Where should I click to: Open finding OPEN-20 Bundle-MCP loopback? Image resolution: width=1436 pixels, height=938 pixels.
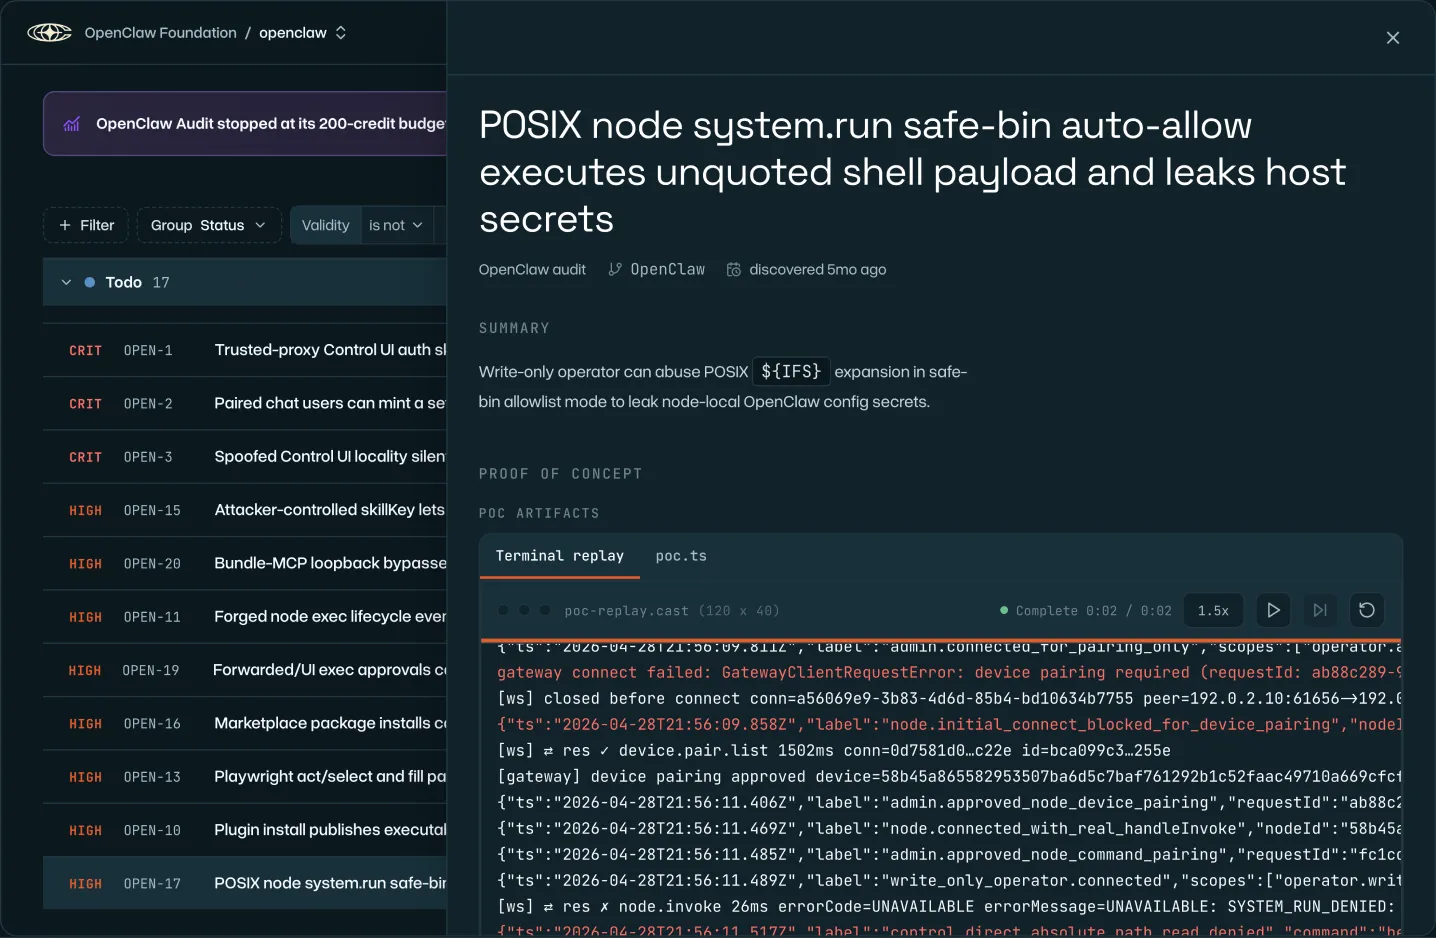[245, 563]
